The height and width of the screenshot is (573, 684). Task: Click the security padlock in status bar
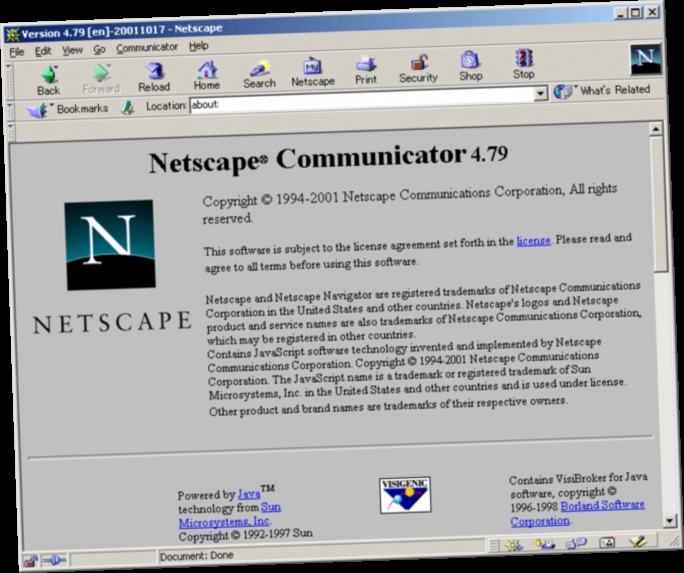31,562
